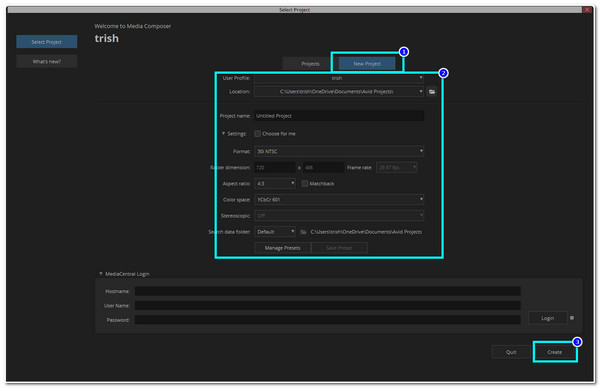Click the Welcome to Media Composer text
The width and height of the screenshot is (600, 388).
click(x=132, y=26)
